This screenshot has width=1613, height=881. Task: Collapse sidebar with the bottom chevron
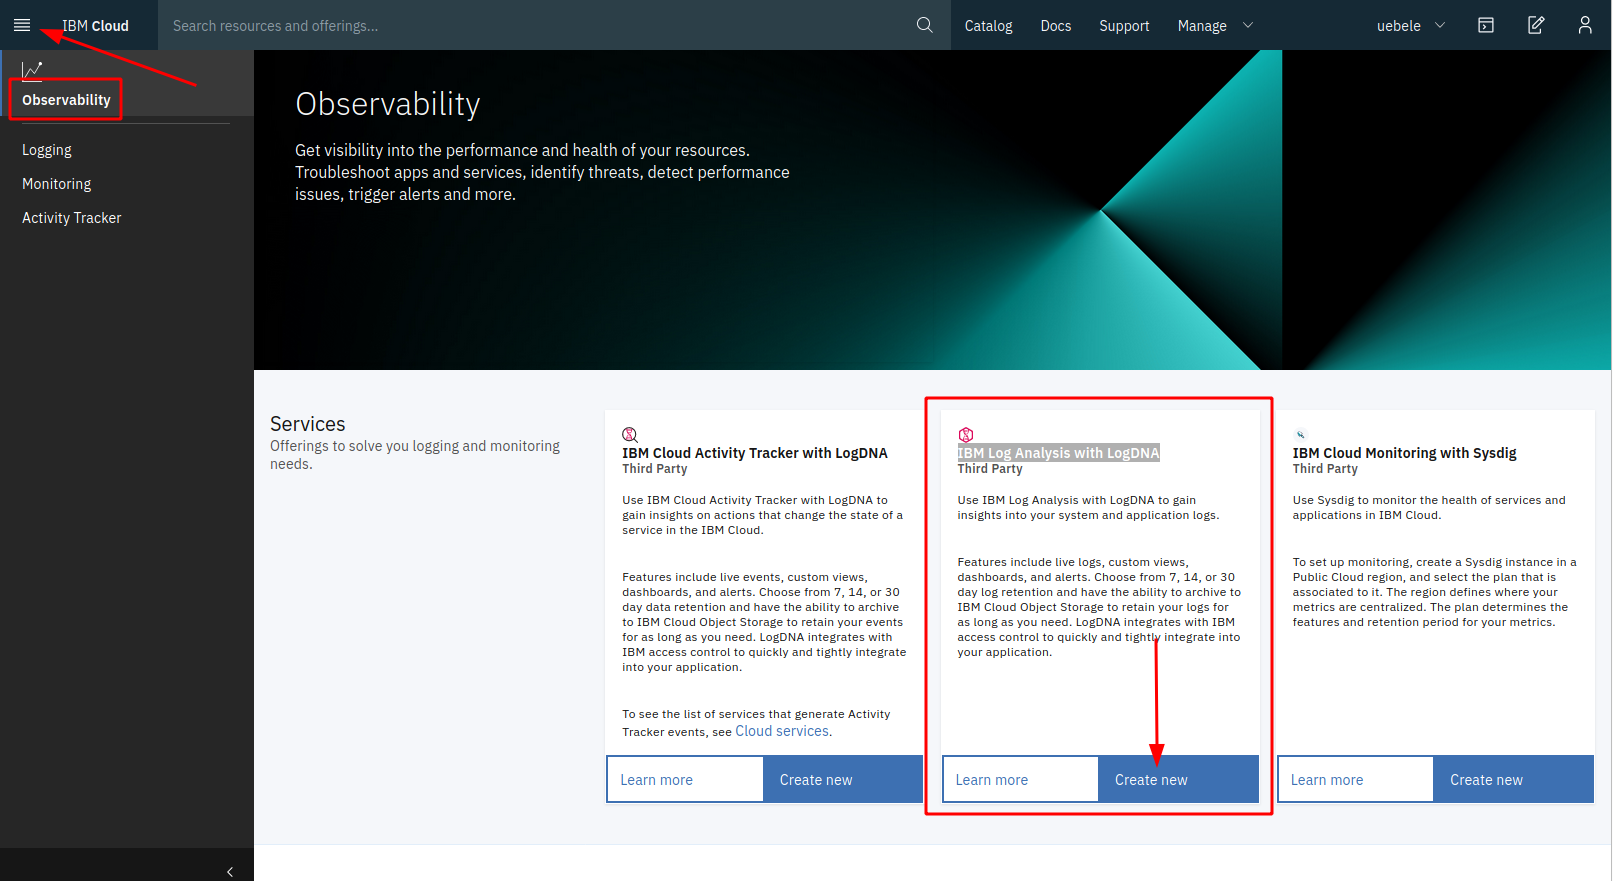[230, 872]
